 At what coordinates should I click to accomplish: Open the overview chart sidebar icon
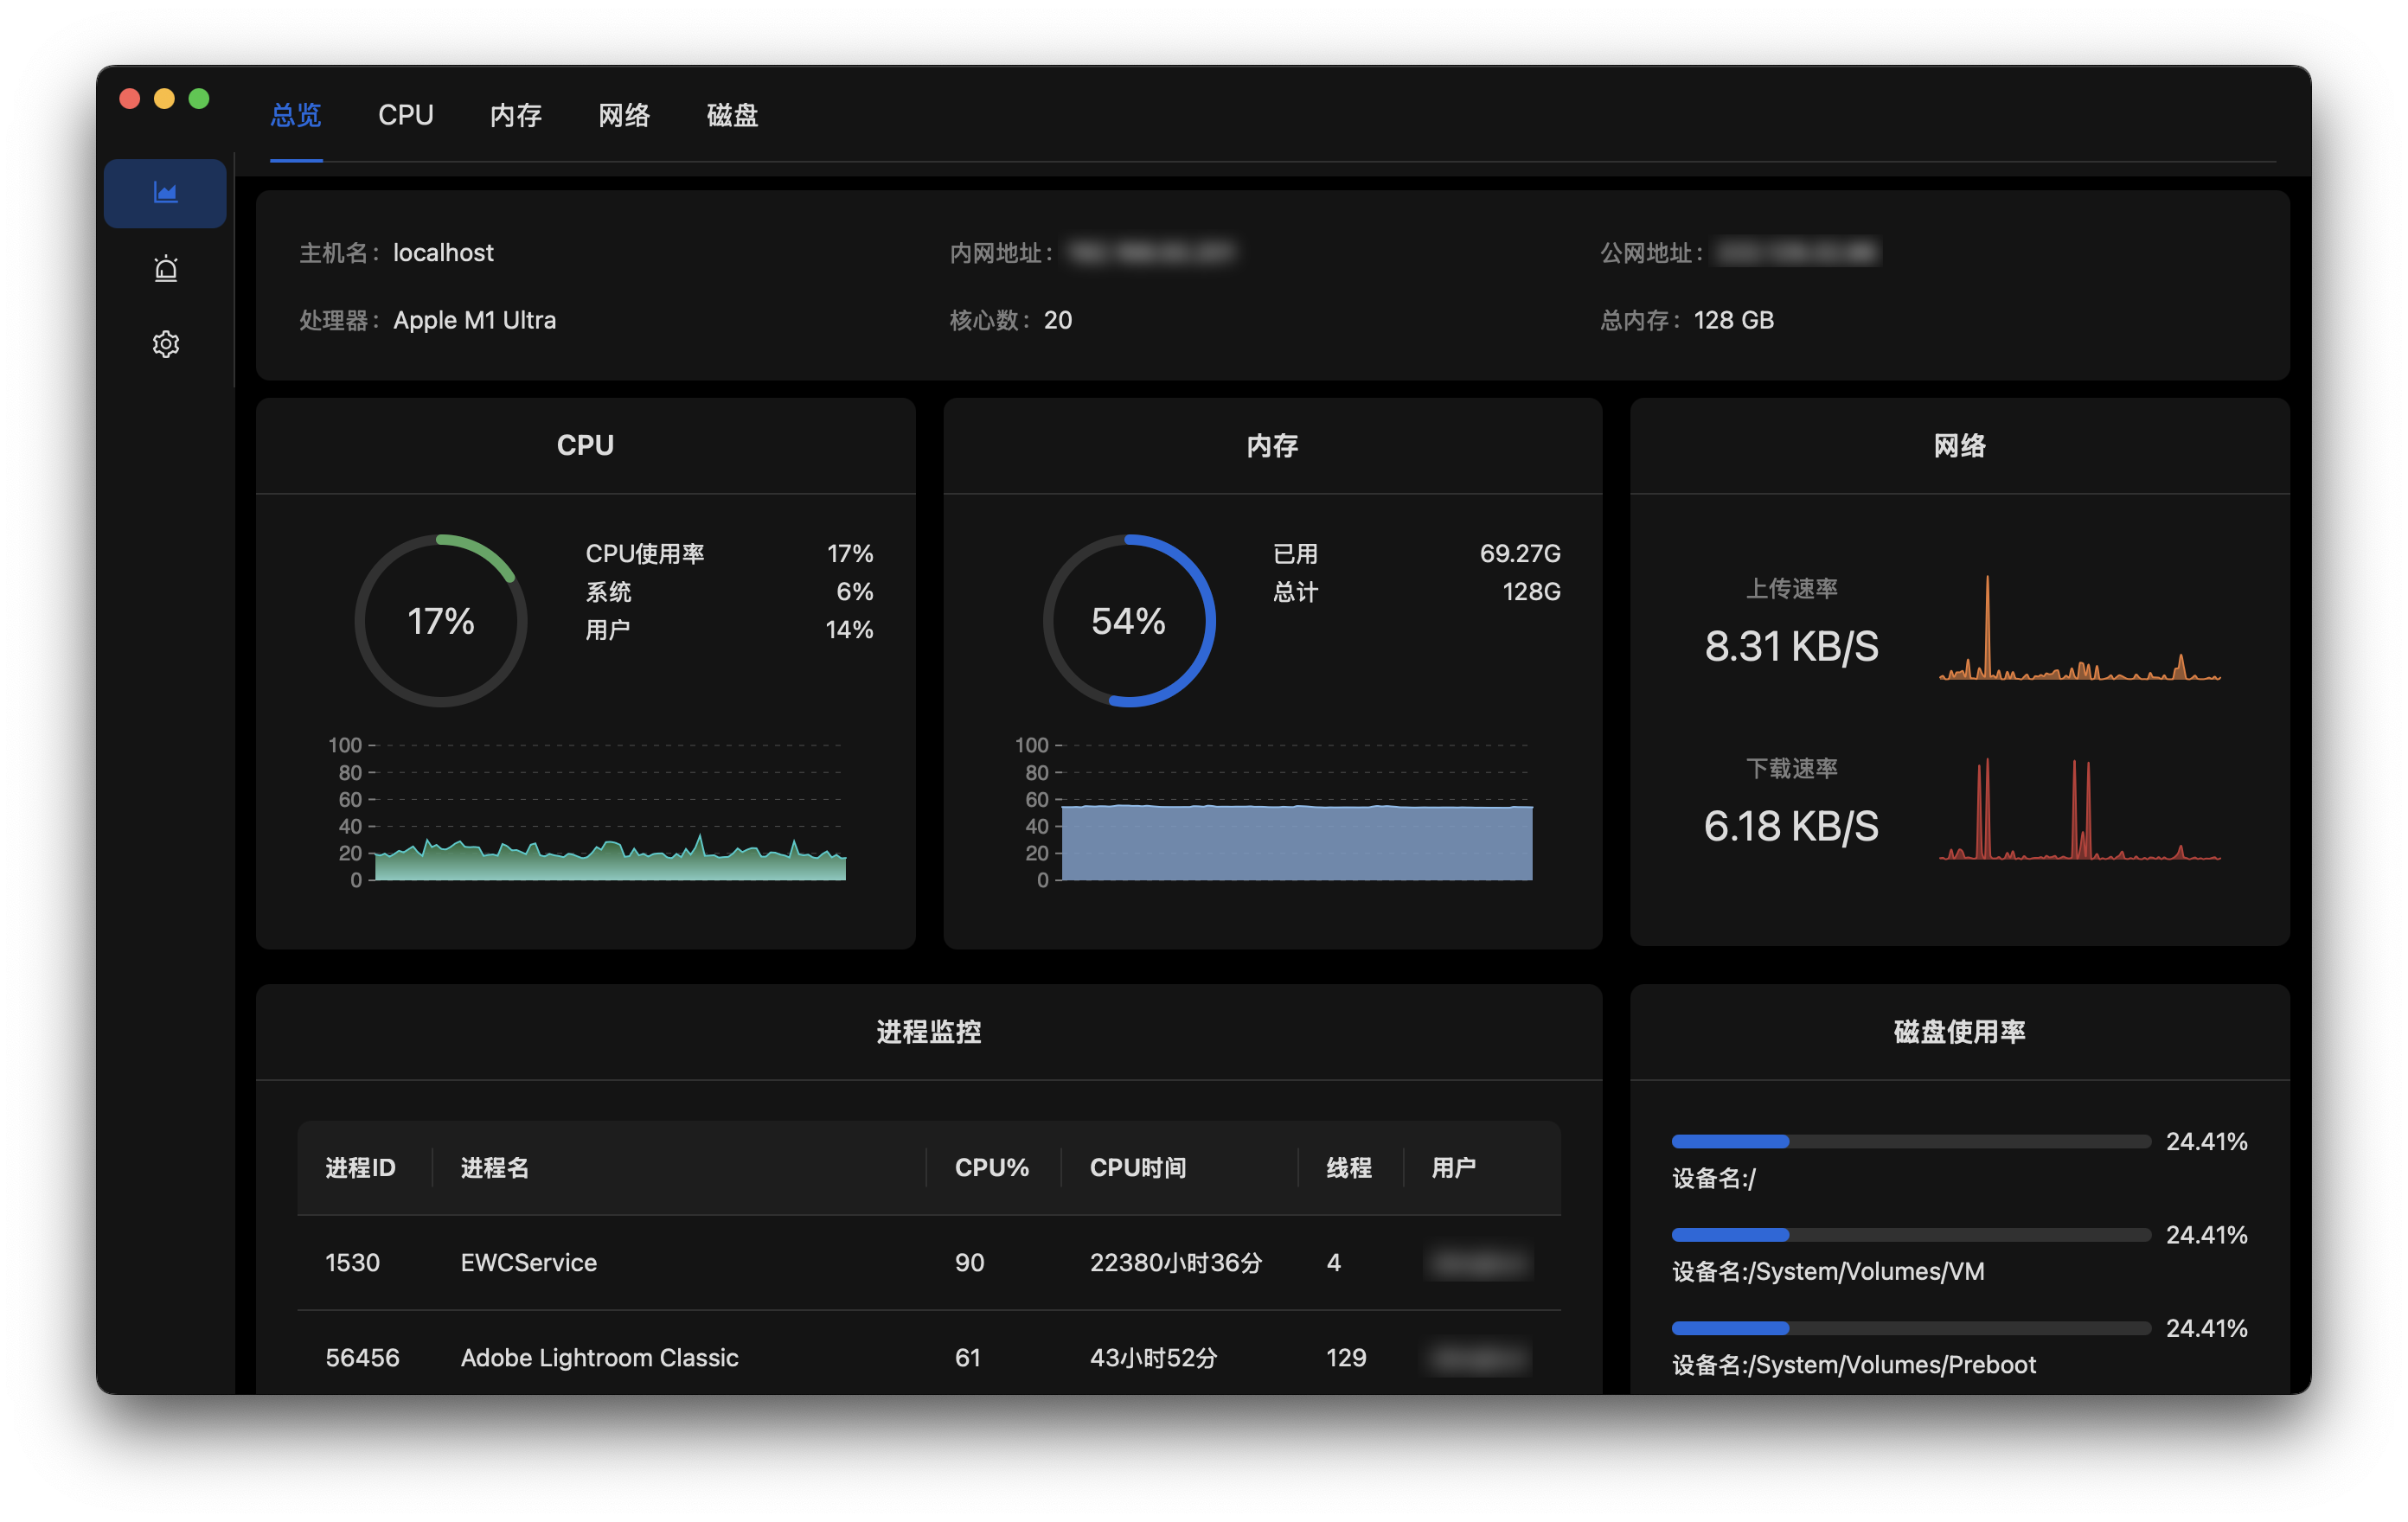click(165, 193)
